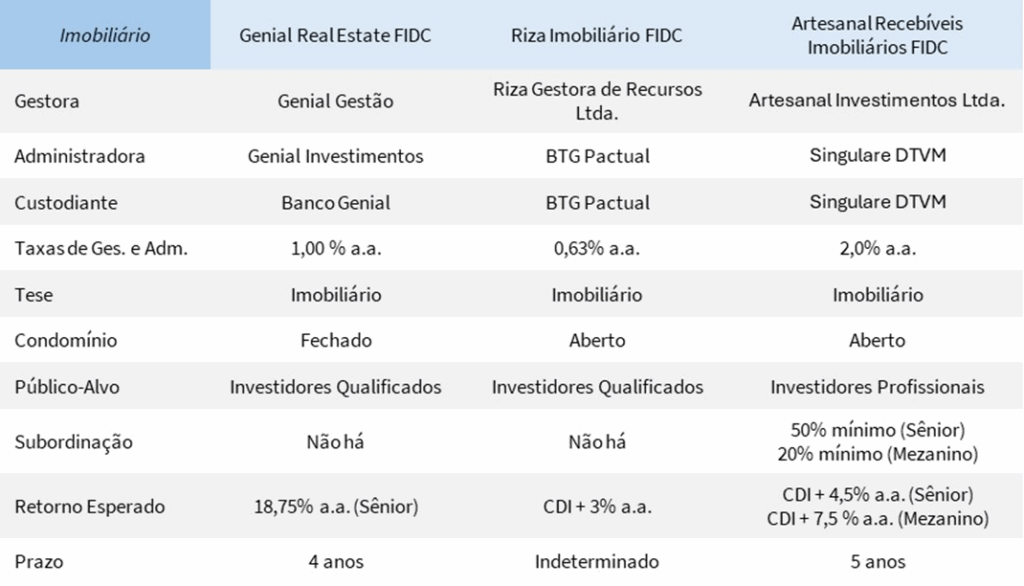Select the Administradora row label

[x=80, y=156]
